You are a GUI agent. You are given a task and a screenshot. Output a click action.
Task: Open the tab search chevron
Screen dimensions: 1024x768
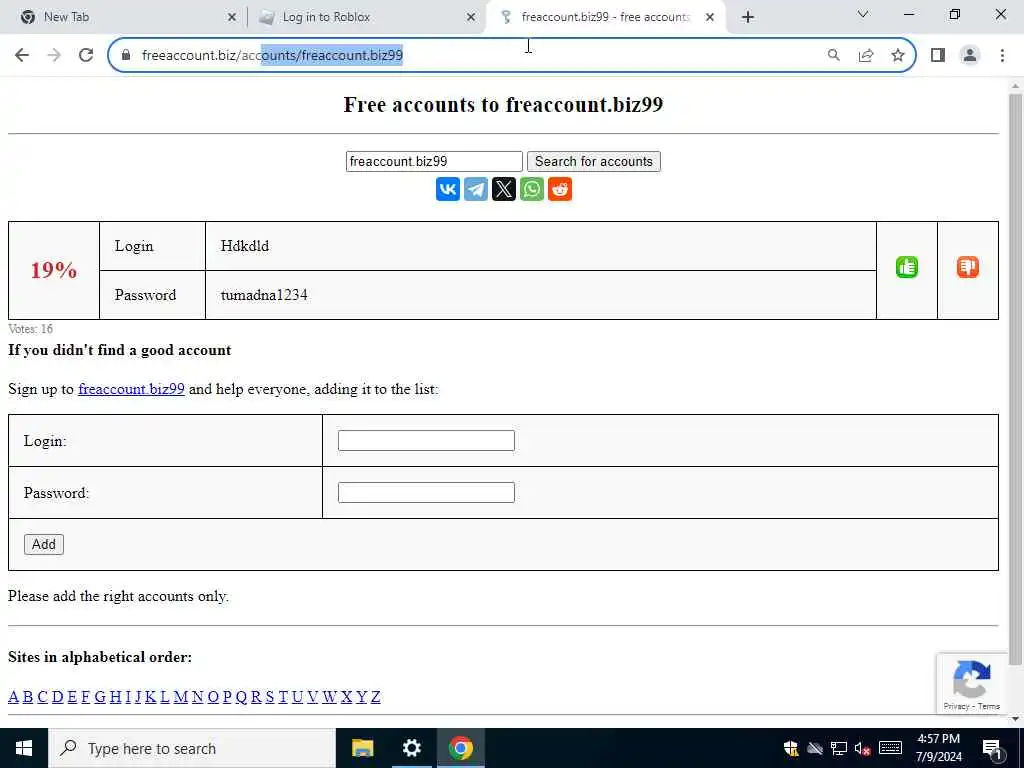click(x=863, y=14)
